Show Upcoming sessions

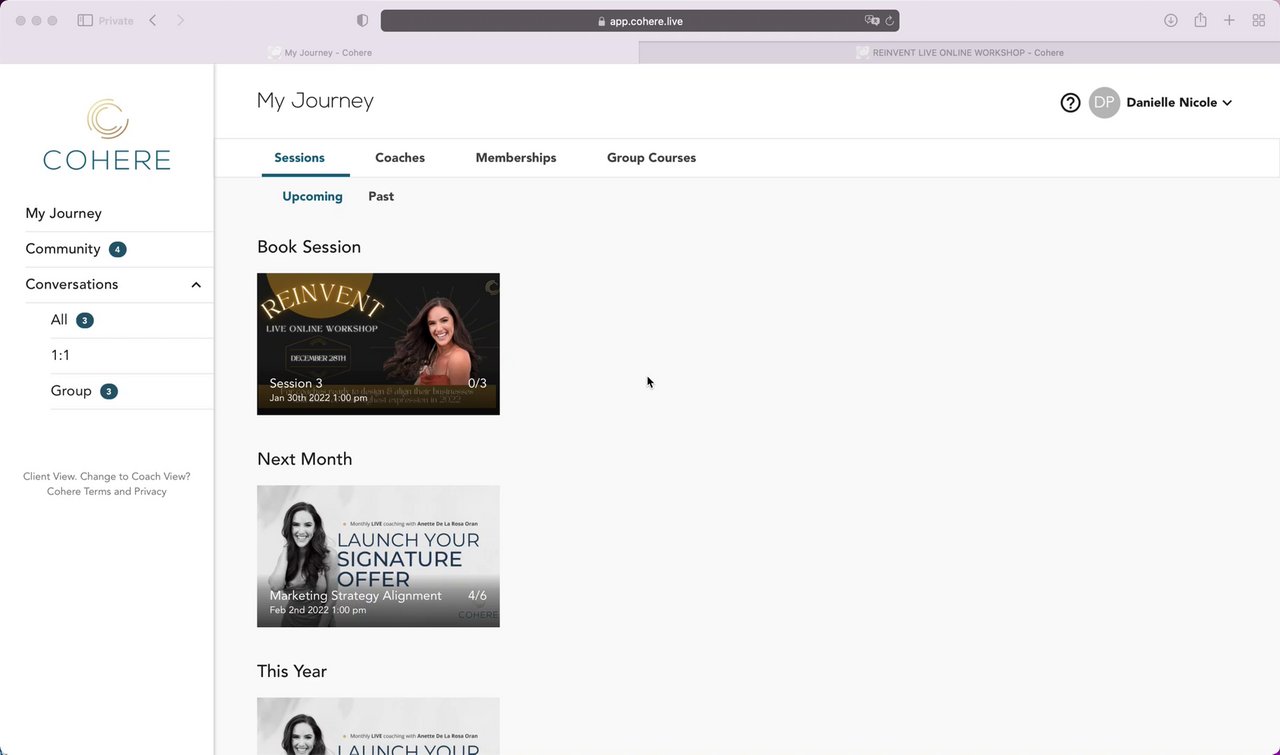coord(312,197)
